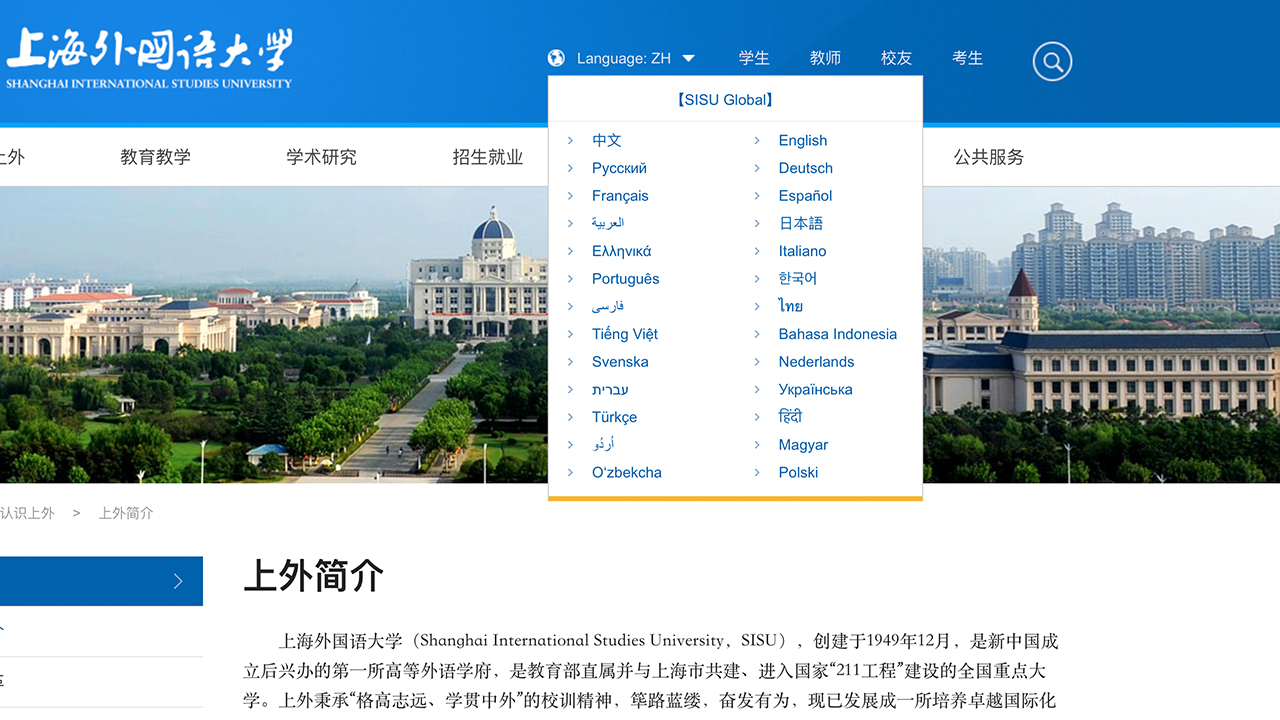
Task: Click the search magnifier icon
Action: tap(1052, 62)
